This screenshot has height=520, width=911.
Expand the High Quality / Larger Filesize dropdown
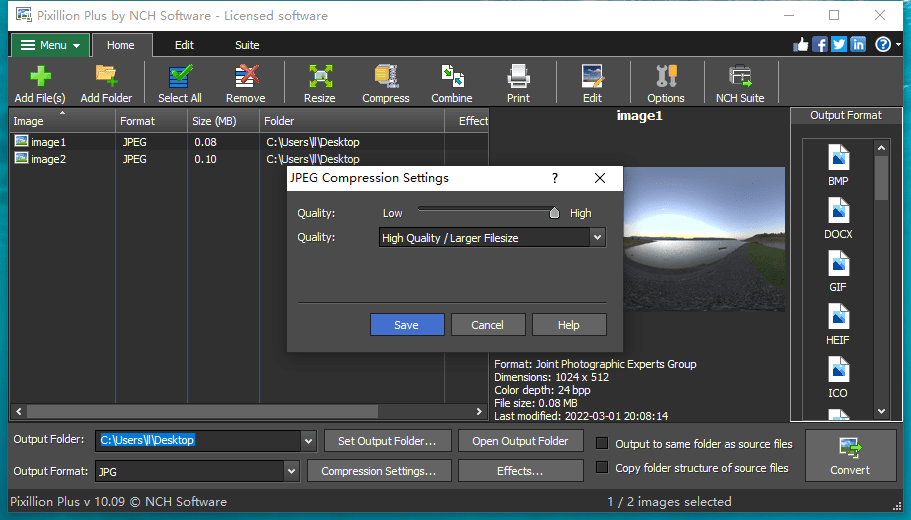point(597,237)
